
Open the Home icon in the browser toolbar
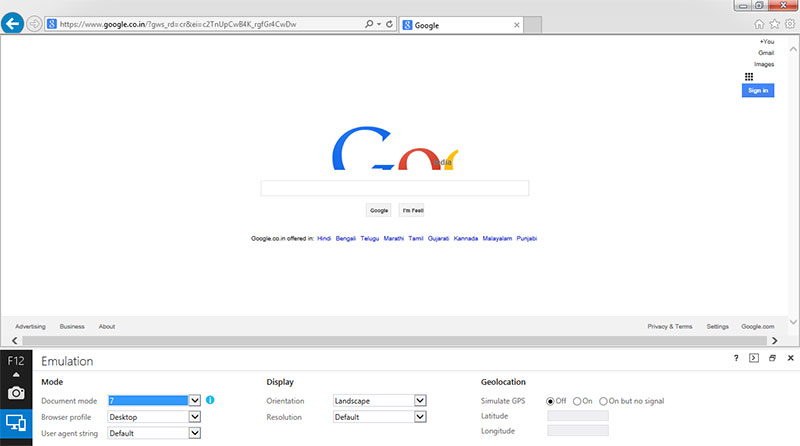pos(759,24)
